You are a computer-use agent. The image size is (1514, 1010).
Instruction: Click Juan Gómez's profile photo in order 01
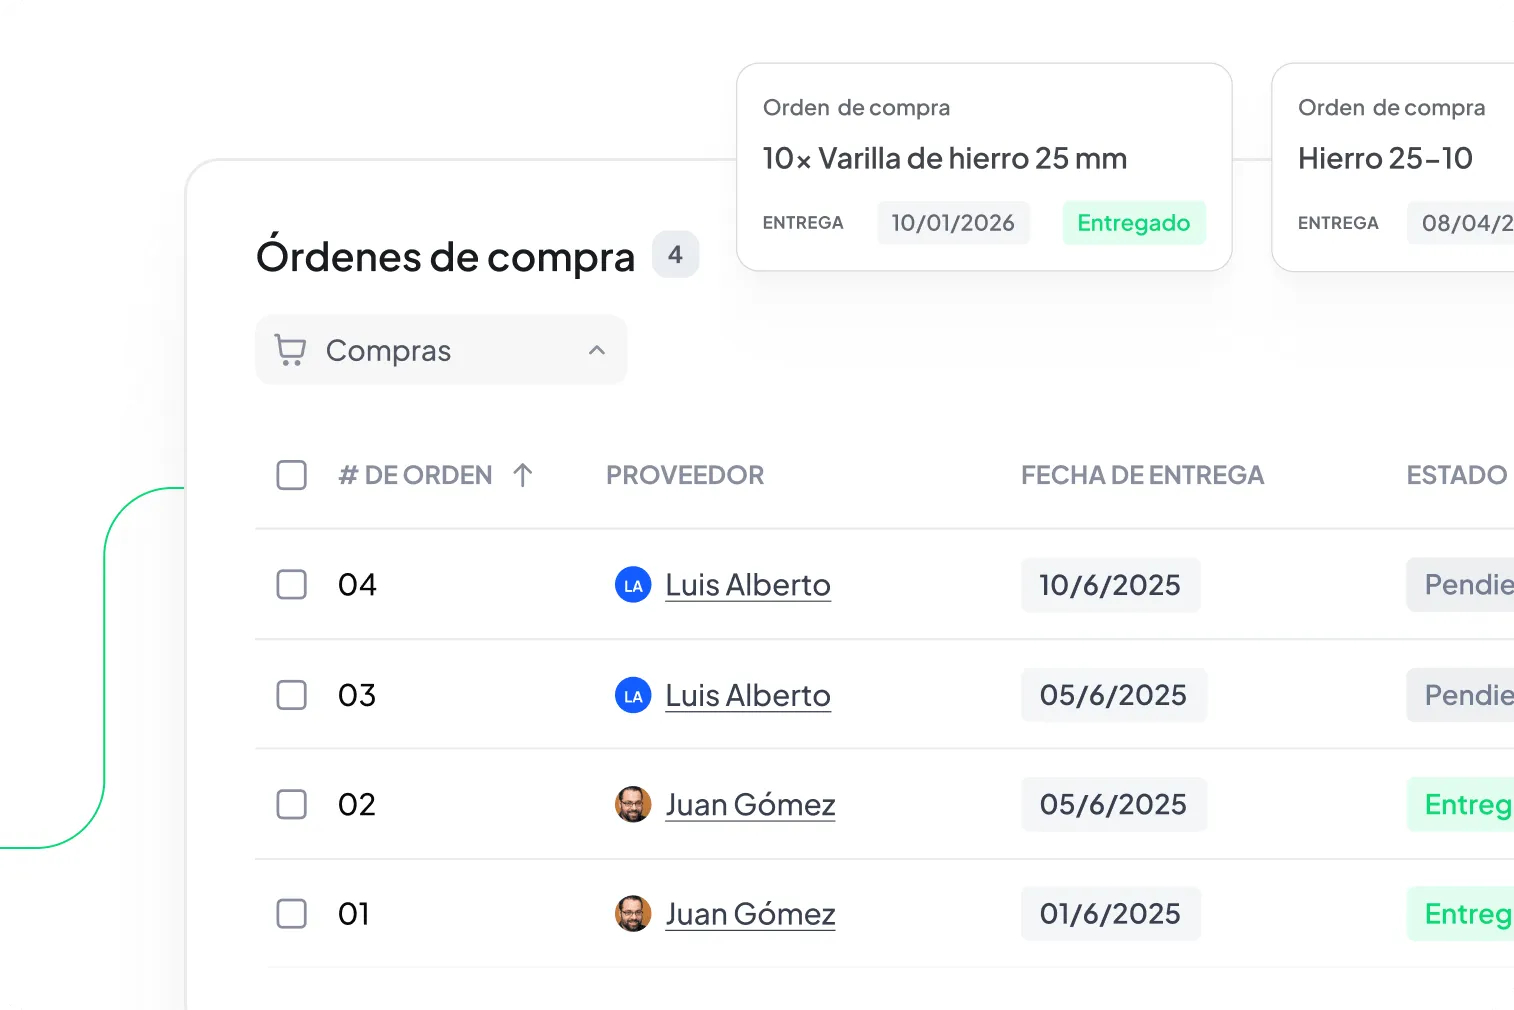pyautogui.click(x=632, y=913)
